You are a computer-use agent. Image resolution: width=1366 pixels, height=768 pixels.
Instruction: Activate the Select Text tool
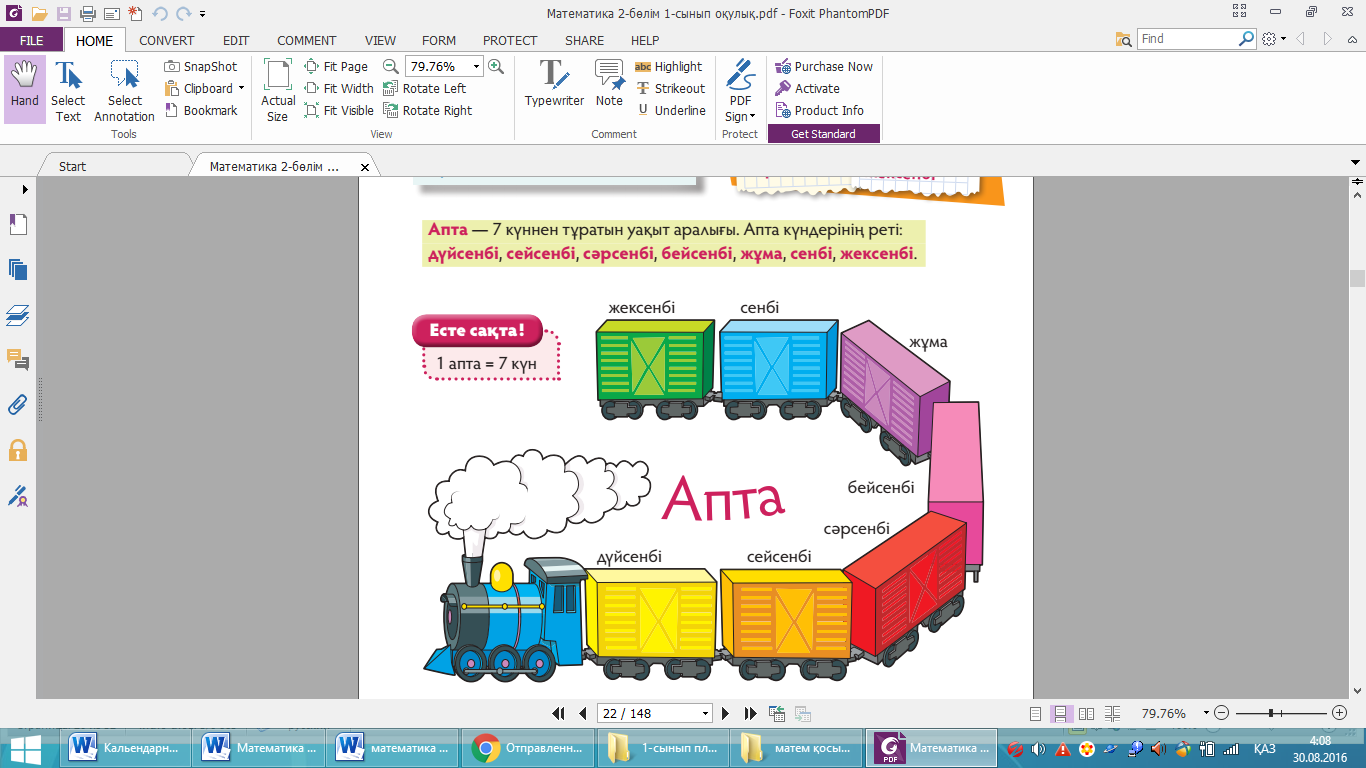(x=68, y=89)
